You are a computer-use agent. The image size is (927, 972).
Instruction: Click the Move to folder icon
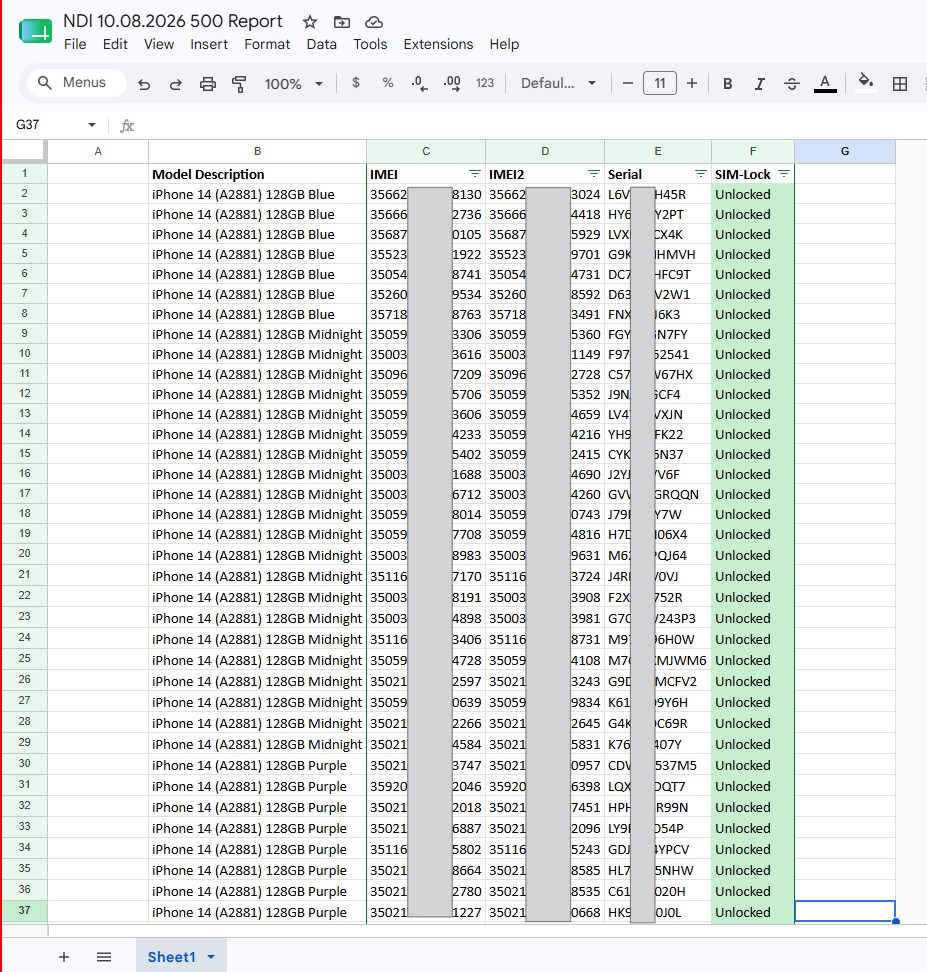342,22
